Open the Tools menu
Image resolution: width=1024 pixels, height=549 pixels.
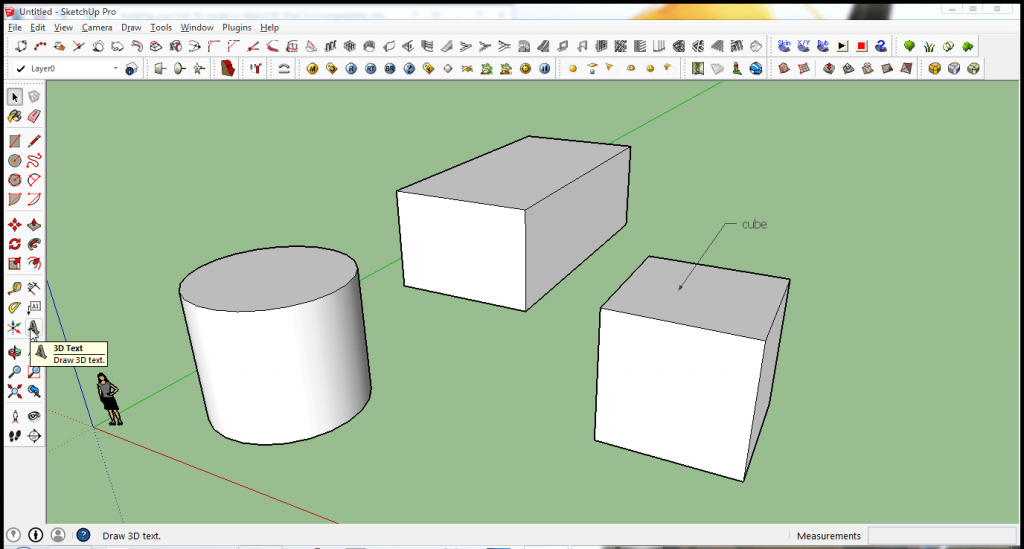point(161,27)
